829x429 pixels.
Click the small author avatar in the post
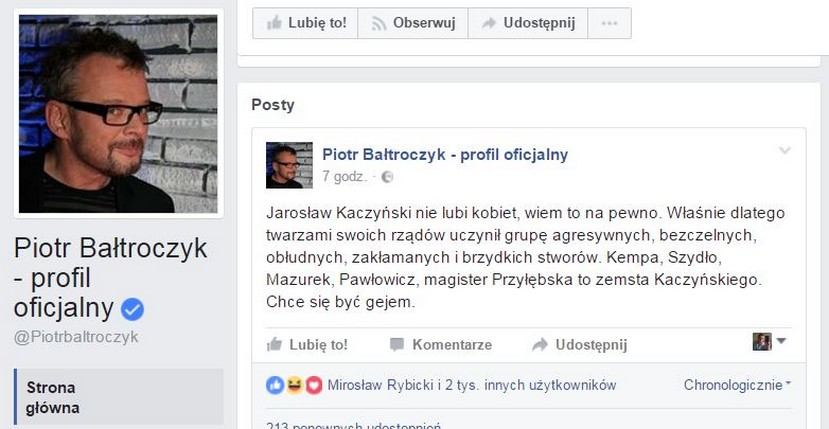tap(289, 165)
